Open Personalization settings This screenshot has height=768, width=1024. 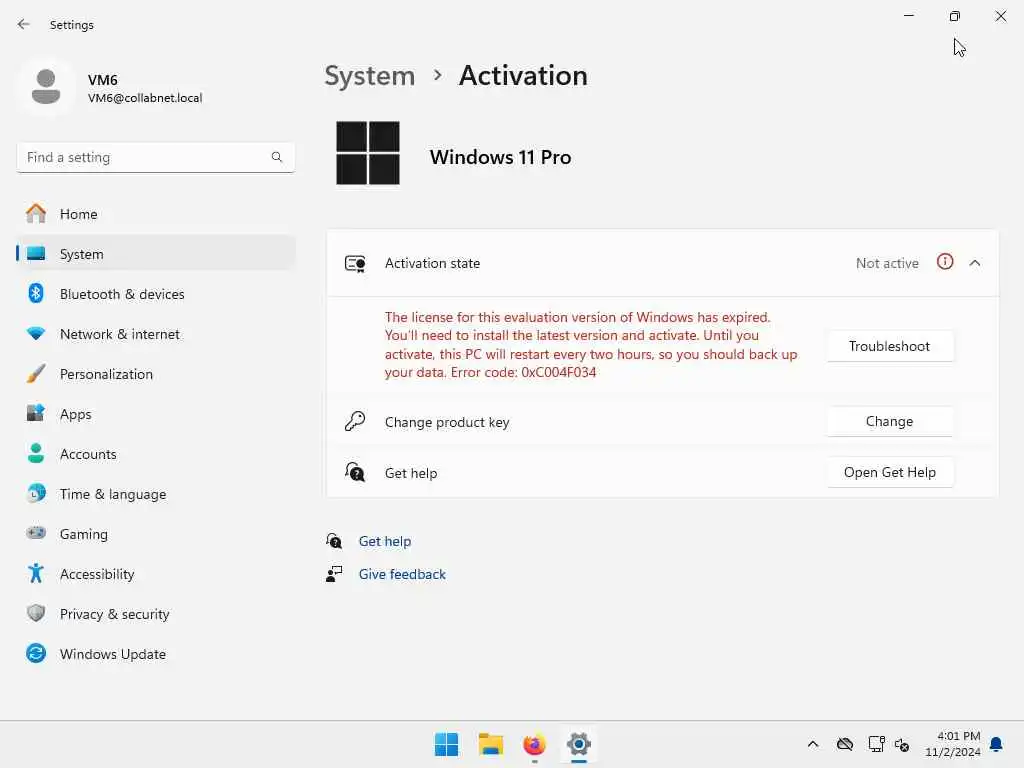tap(155, 374)
